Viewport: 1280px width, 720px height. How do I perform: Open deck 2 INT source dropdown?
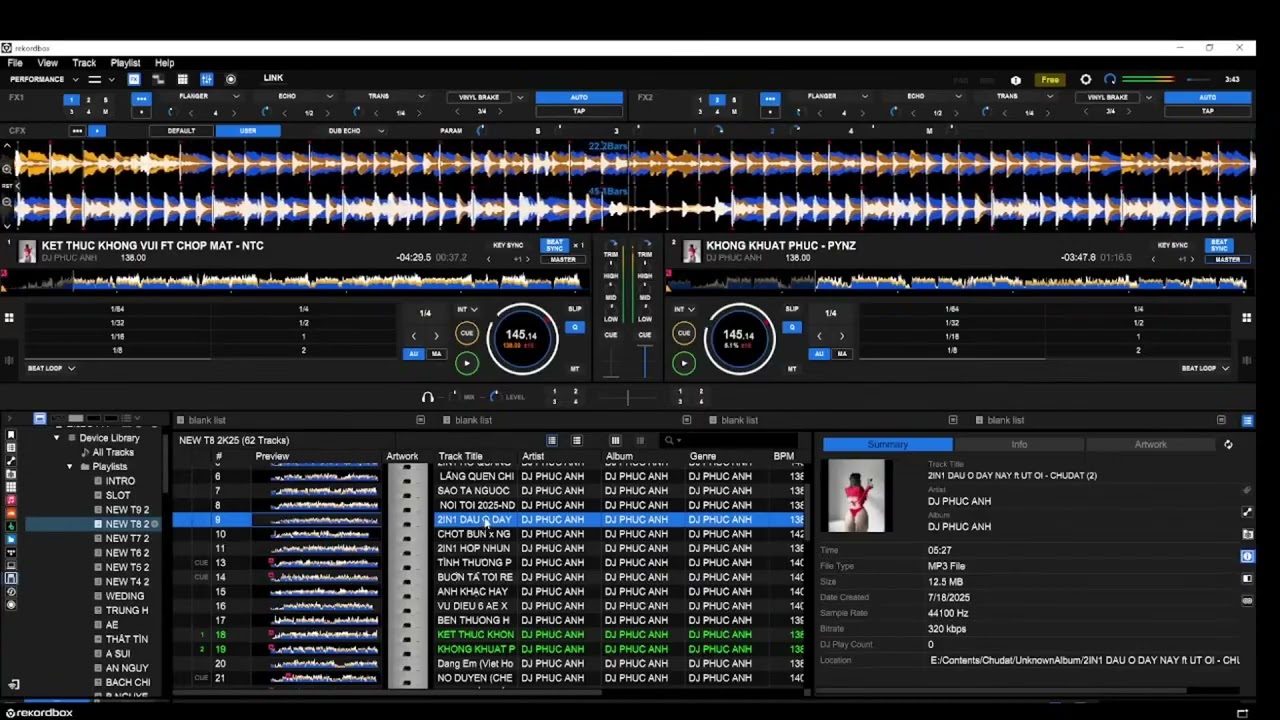click(684, 310)
